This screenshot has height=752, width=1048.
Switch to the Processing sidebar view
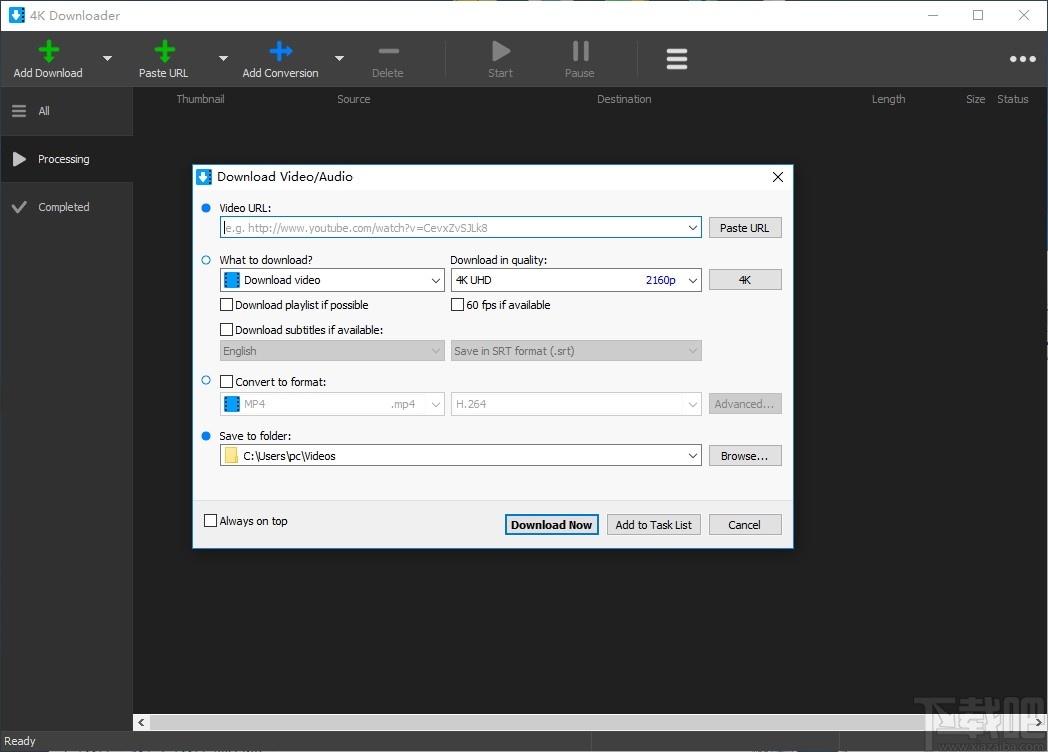(x=66, y=158)
